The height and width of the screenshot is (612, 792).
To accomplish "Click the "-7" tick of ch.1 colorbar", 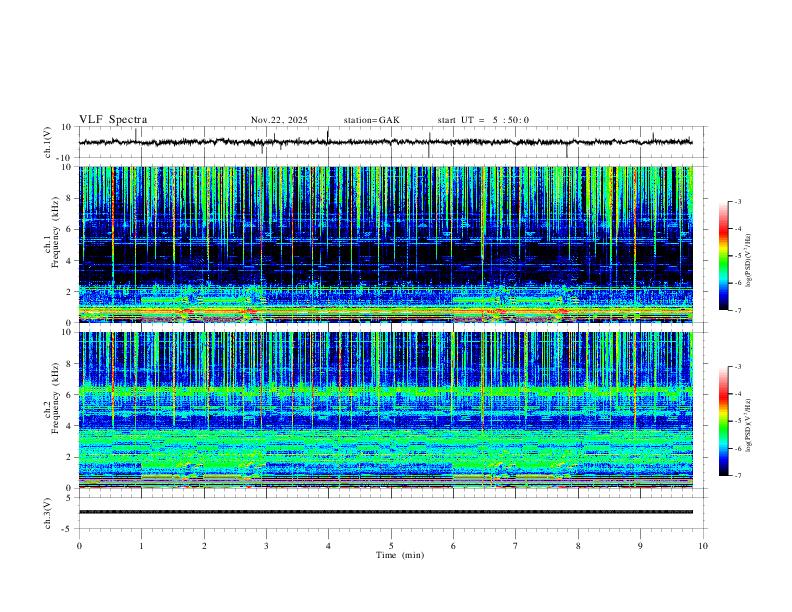I will (x=738, y=311).
